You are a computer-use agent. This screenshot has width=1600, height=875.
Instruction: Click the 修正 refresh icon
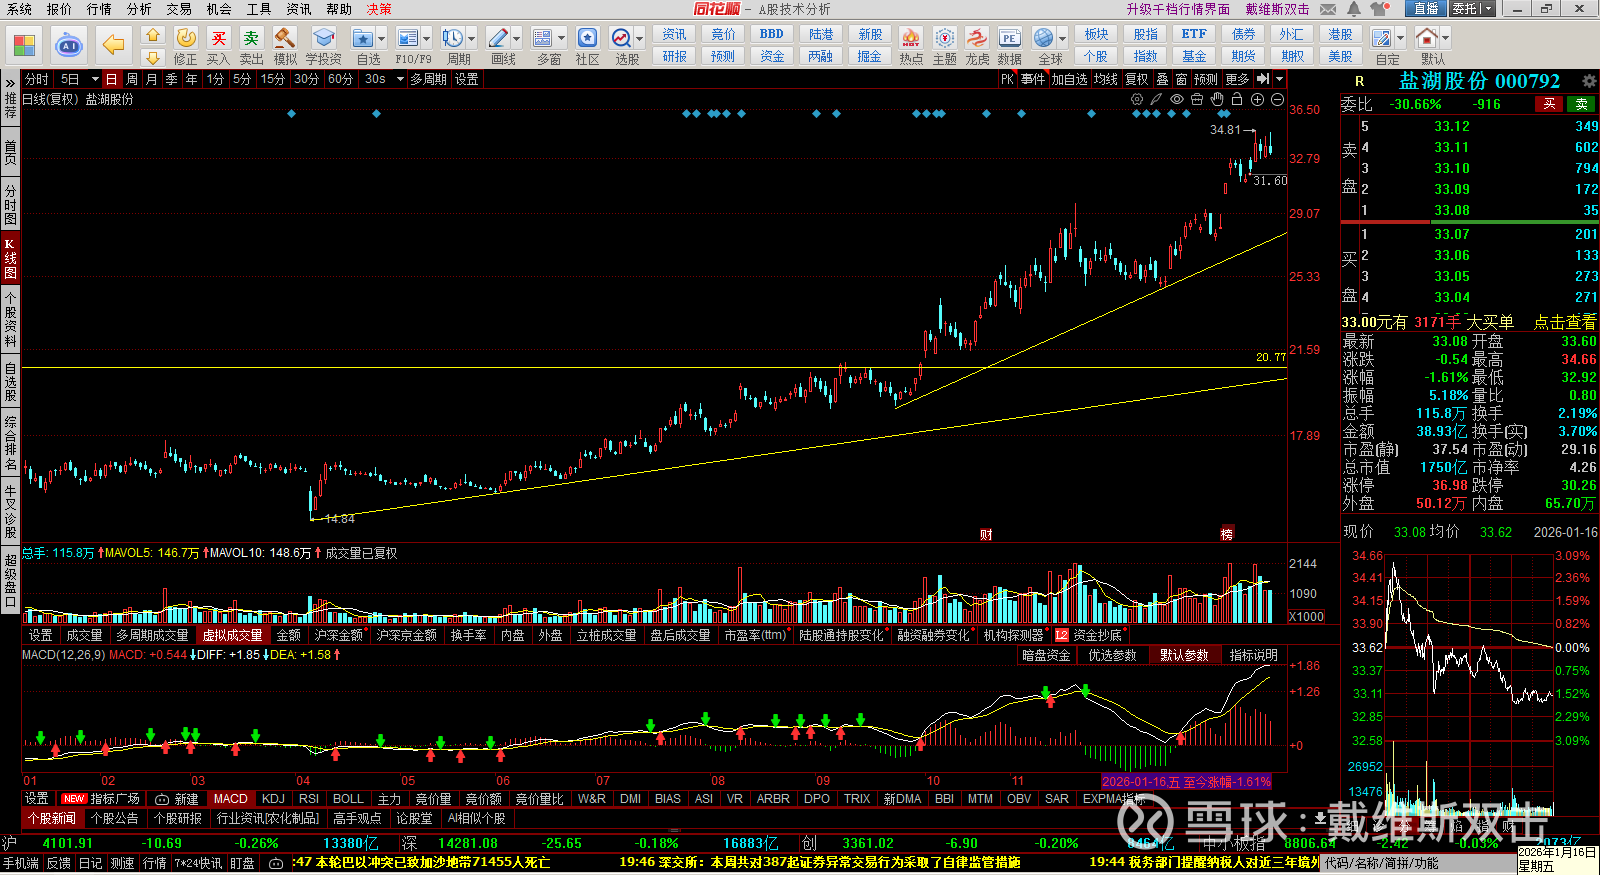[x=186, y=38]
